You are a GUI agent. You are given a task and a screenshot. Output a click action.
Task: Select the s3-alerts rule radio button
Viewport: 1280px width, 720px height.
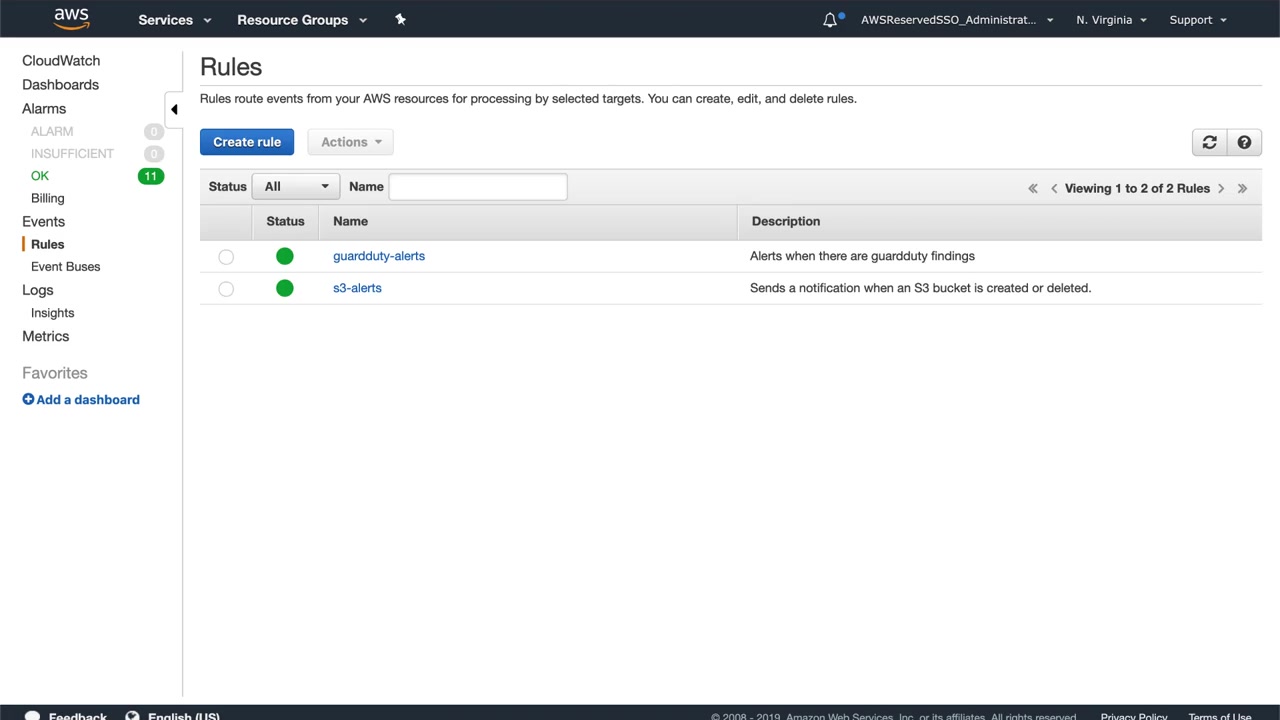[226, 289]
